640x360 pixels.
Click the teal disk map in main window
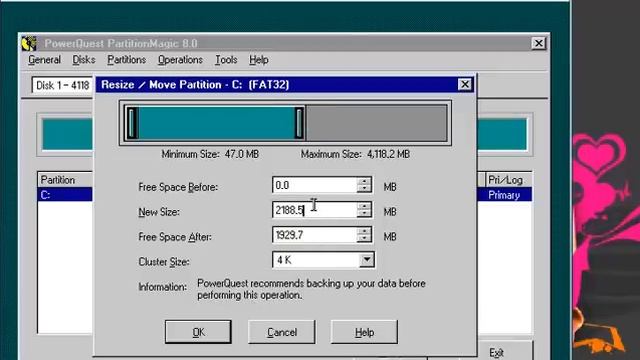[x=67, y=134]
